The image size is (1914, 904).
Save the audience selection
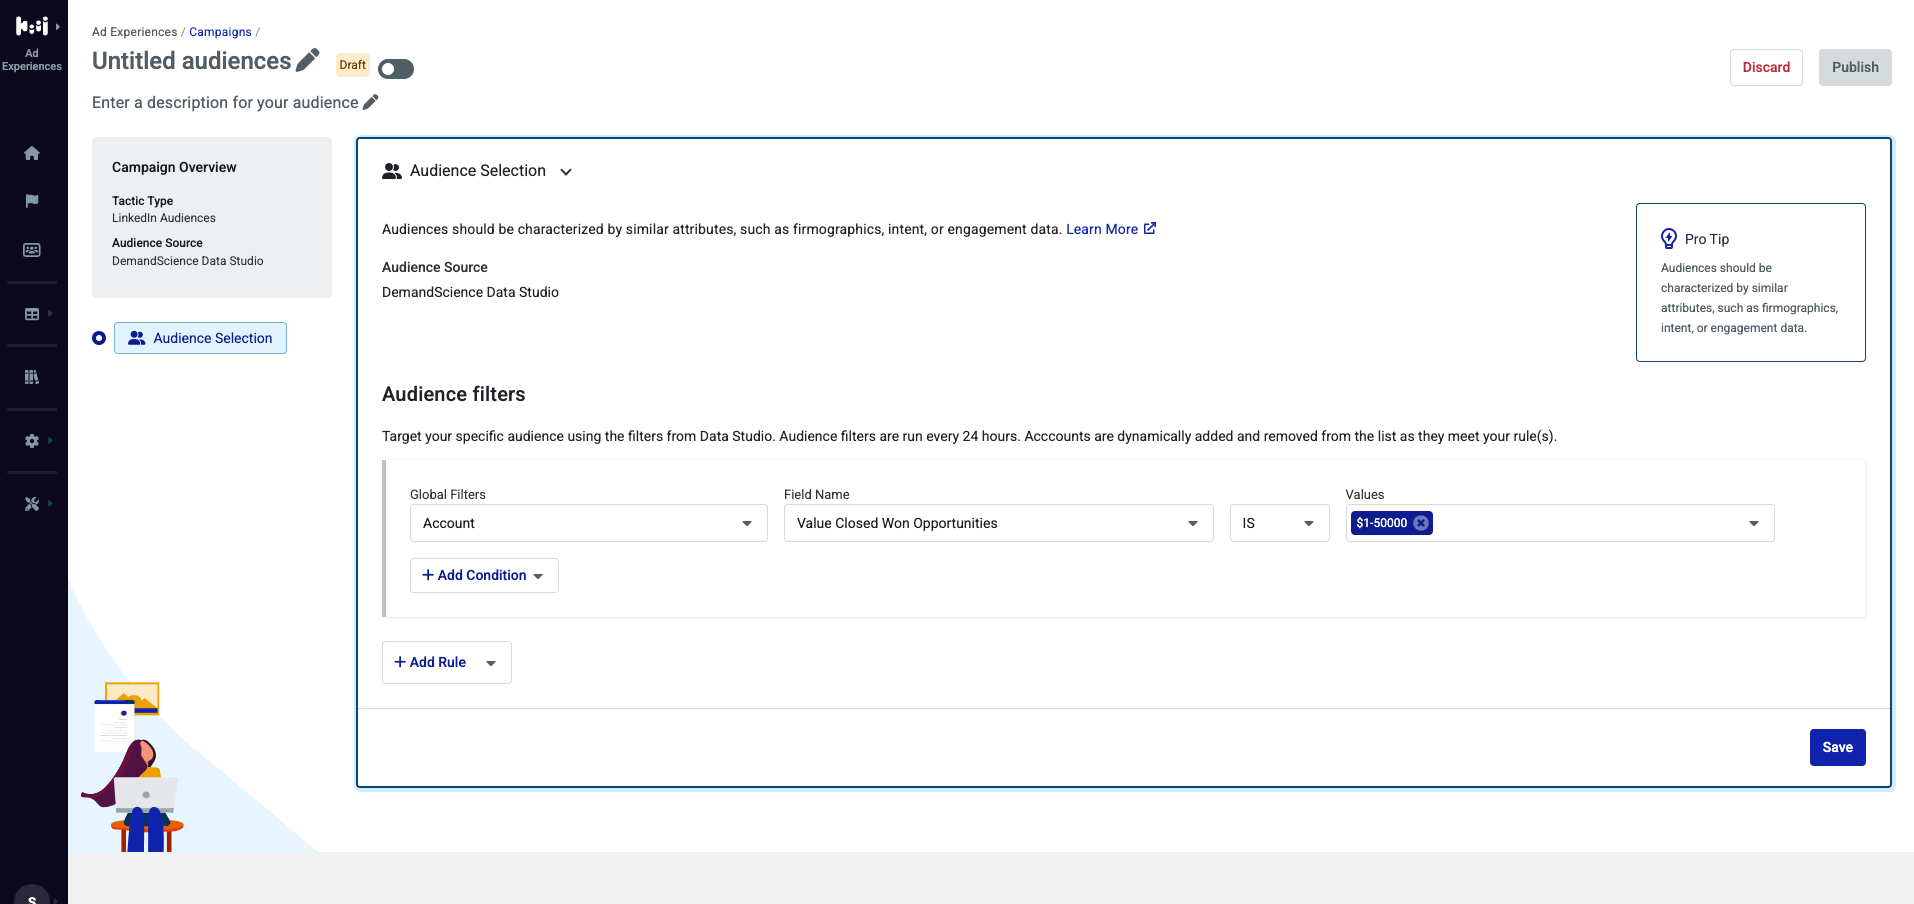(x=1837, y=747)
